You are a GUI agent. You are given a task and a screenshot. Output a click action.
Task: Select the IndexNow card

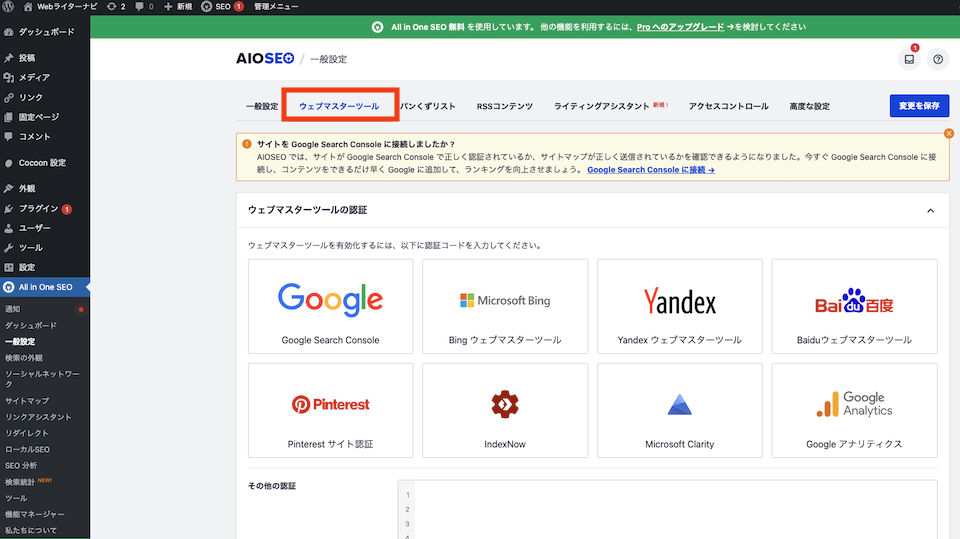(x=505, y=410)
